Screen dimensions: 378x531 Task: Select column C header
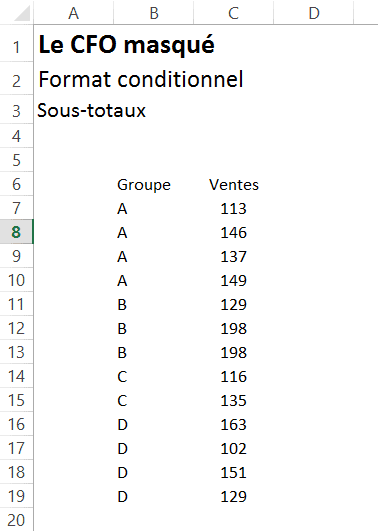pyautogui.click(x=233, y=13)
